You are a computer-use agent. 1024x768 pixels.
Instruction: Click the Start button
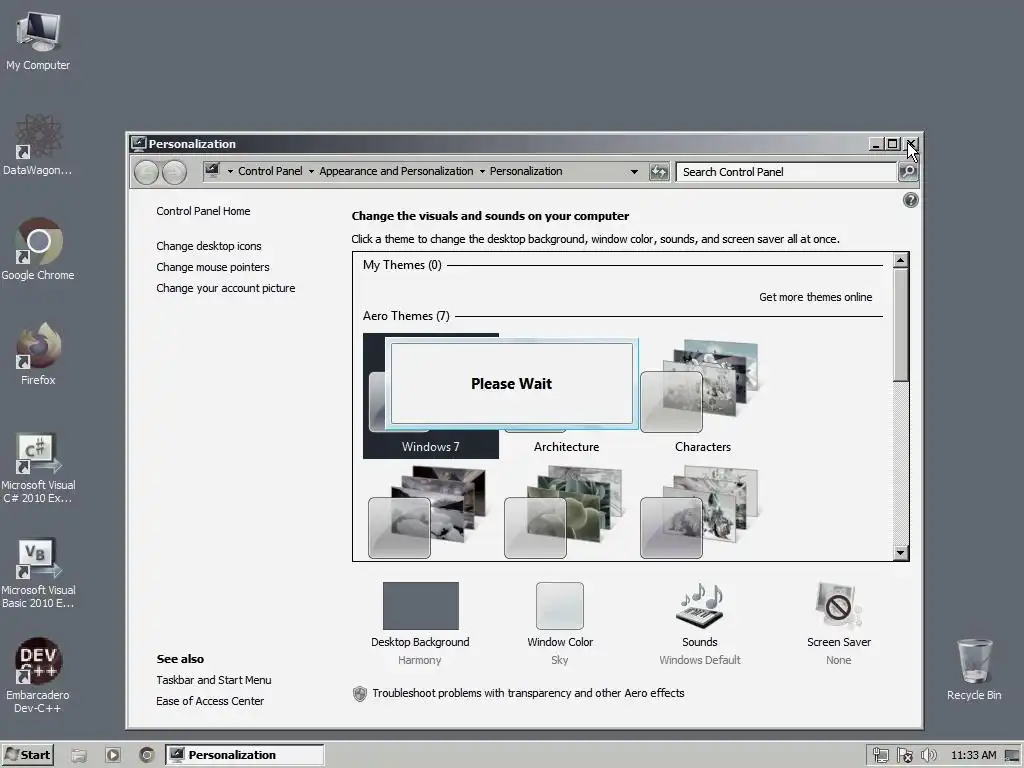(x=27, y=755)
